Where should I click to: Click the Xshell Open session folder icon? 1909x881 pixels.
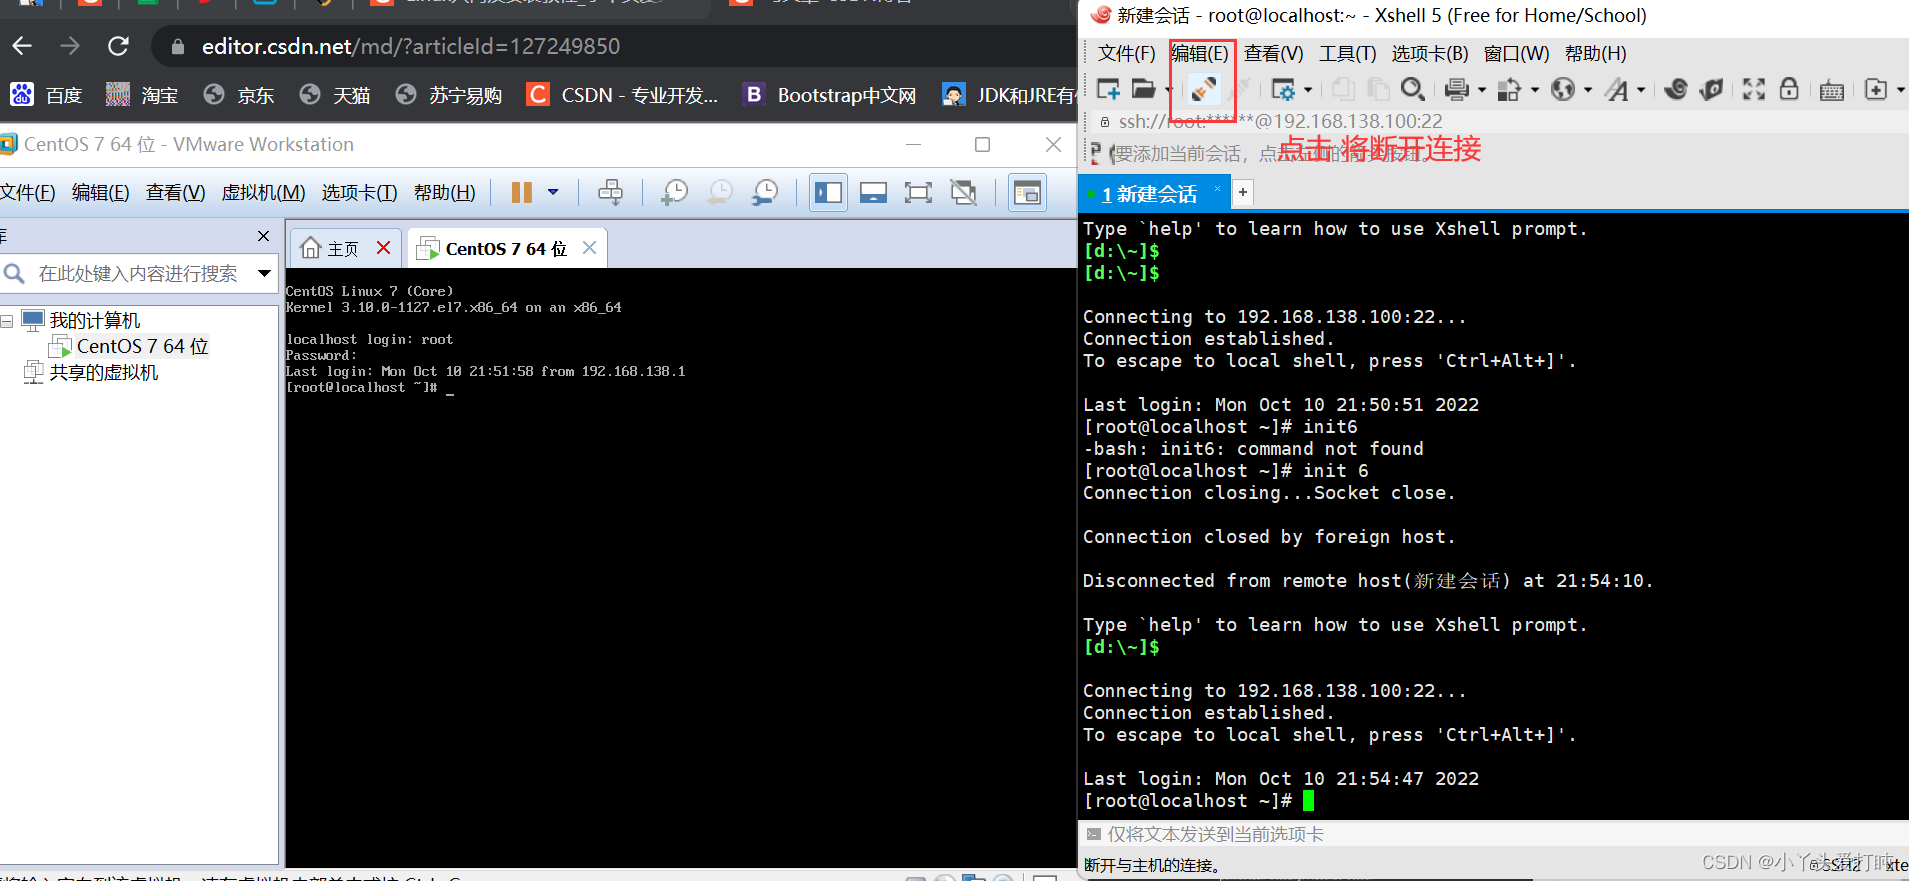click(1143, 89)
